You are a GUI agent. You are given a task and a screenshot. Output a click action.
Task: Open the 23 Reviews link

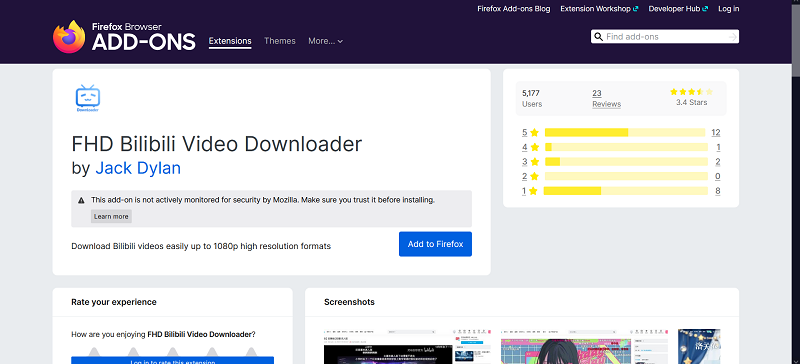606,99
